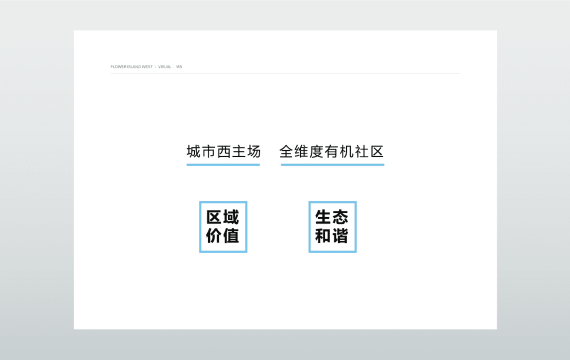Click the heading 城市西主场
The height and width of the screenshot is (360, 570).
tap(223, 152)
